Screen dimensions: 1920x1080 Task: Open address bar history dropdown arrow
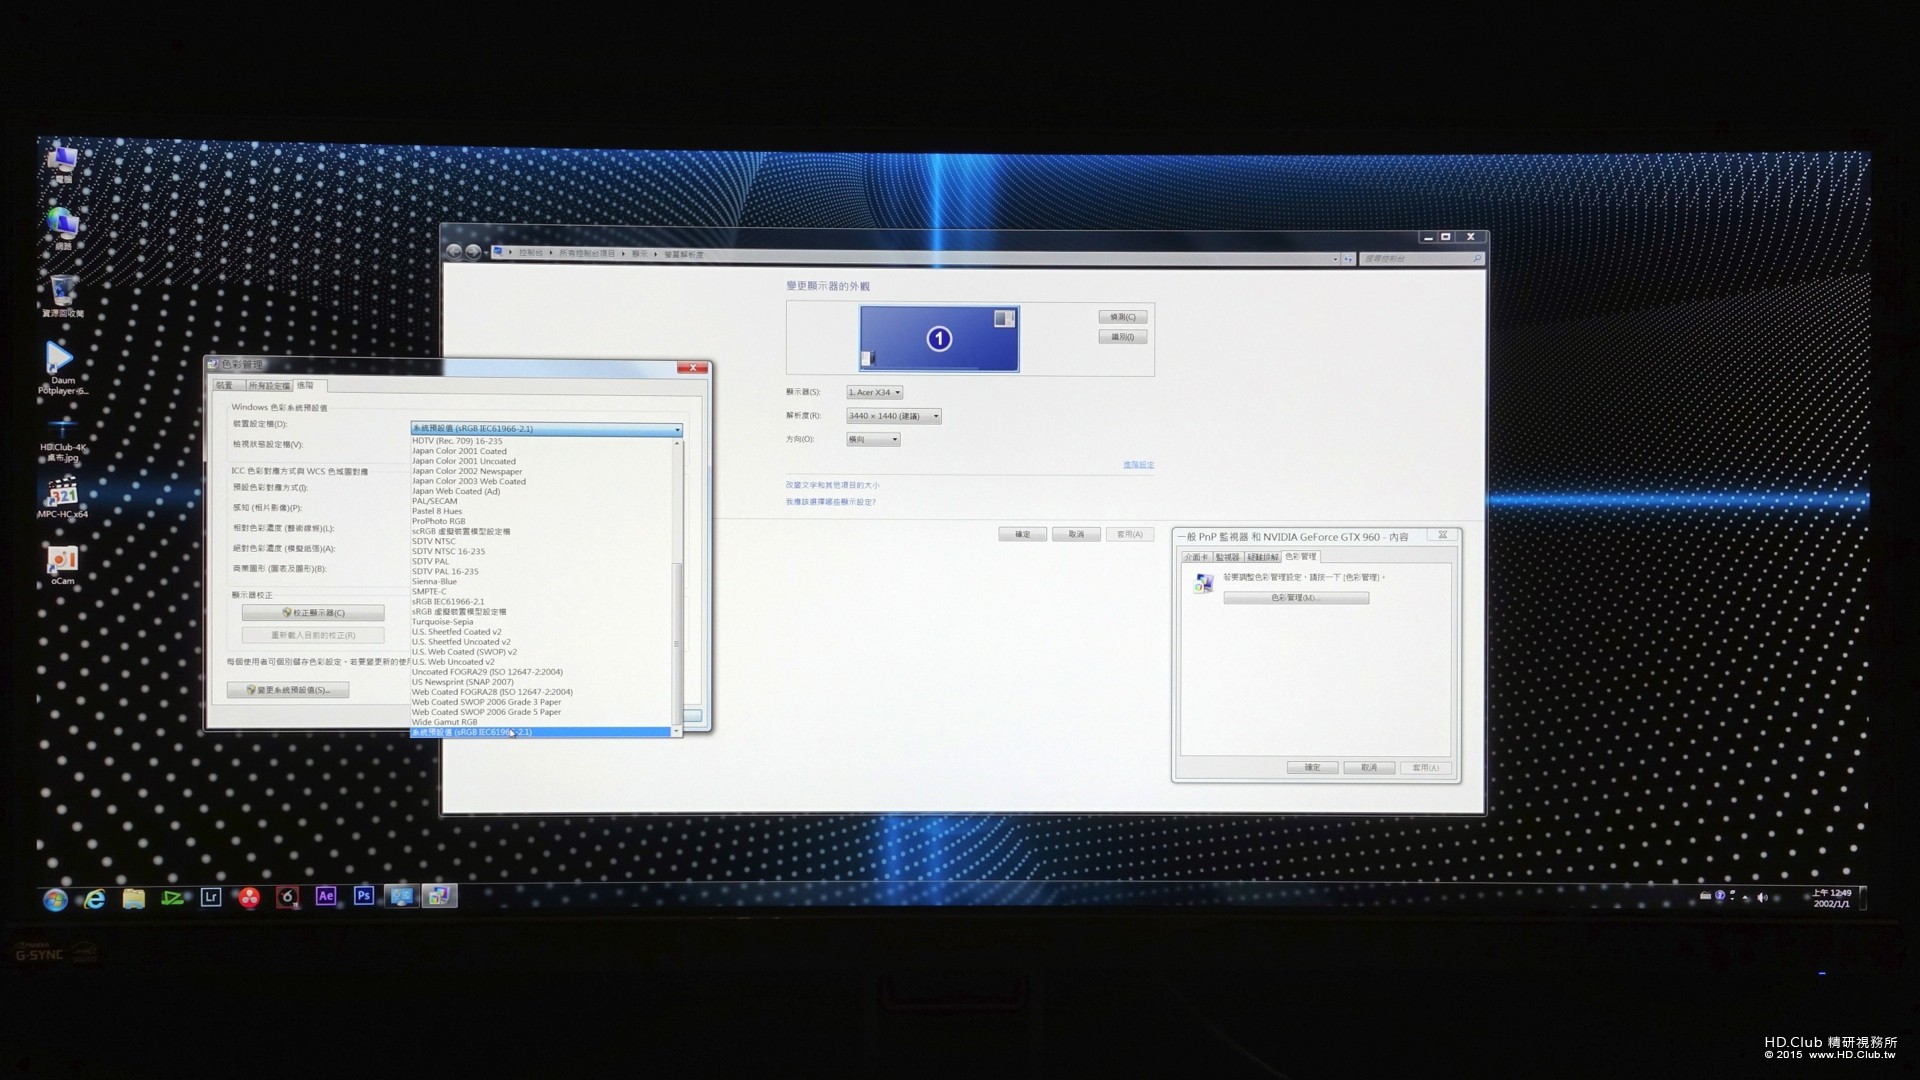[x=1335, y=259]
